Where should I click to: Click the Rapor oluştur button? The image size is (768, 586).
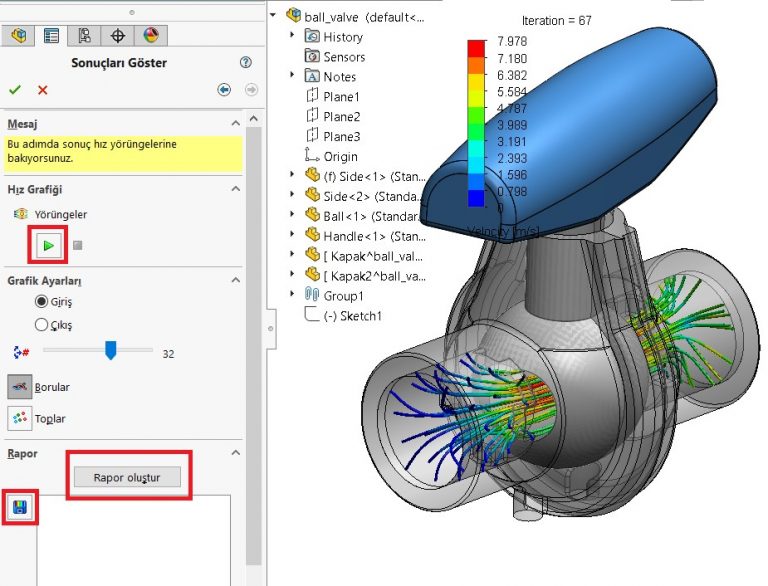(127, 477)
